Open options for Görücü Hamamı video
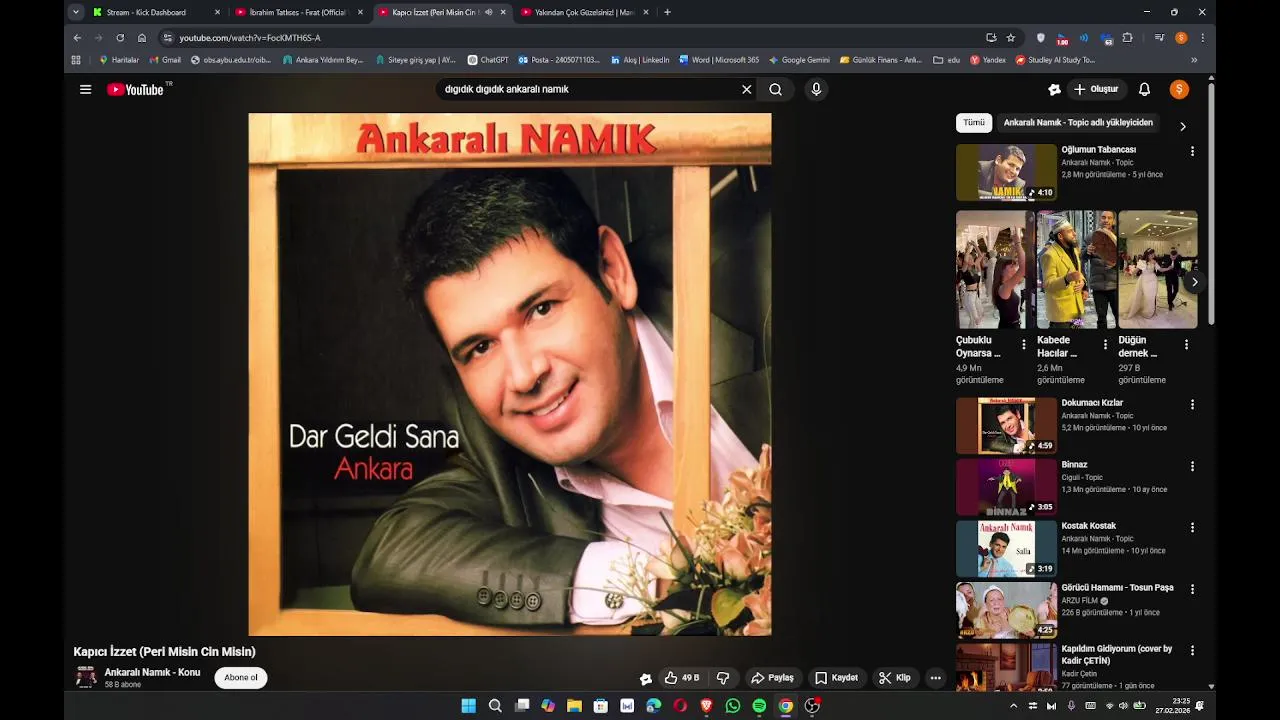 1192,589
